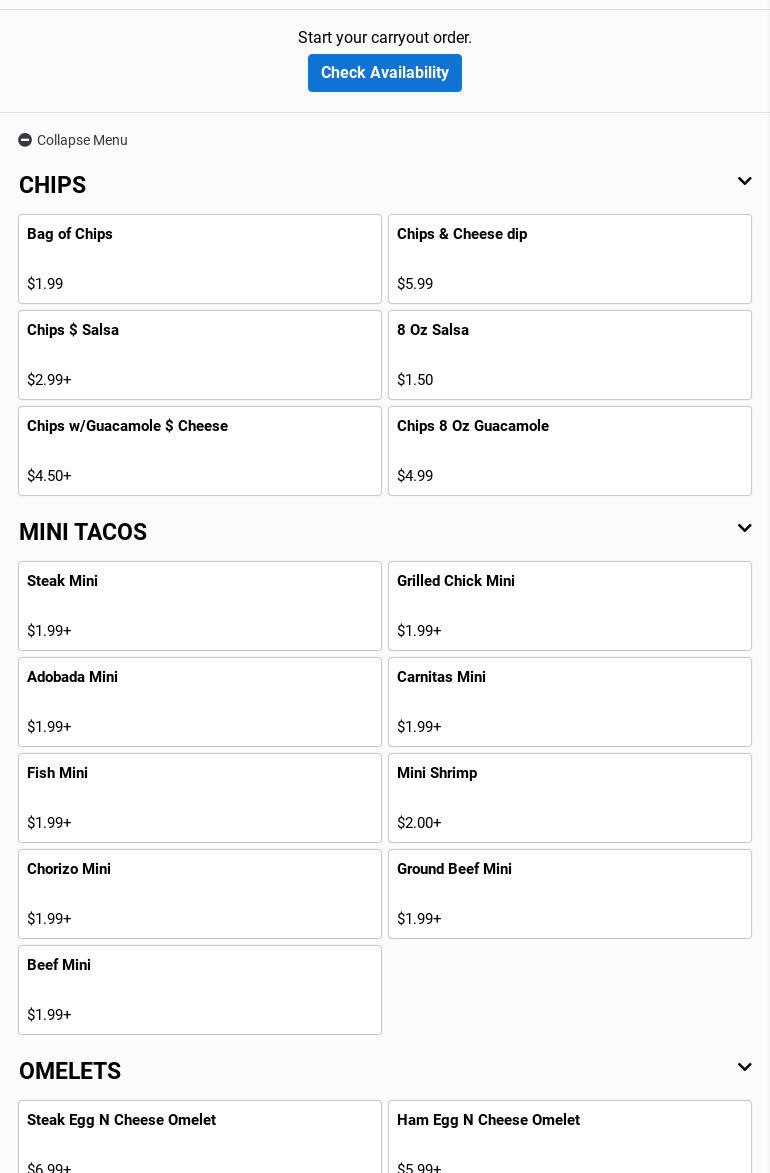Collapse the OMELETS section chevron
Screen dimensions: 770x1173
[744, 1068]
